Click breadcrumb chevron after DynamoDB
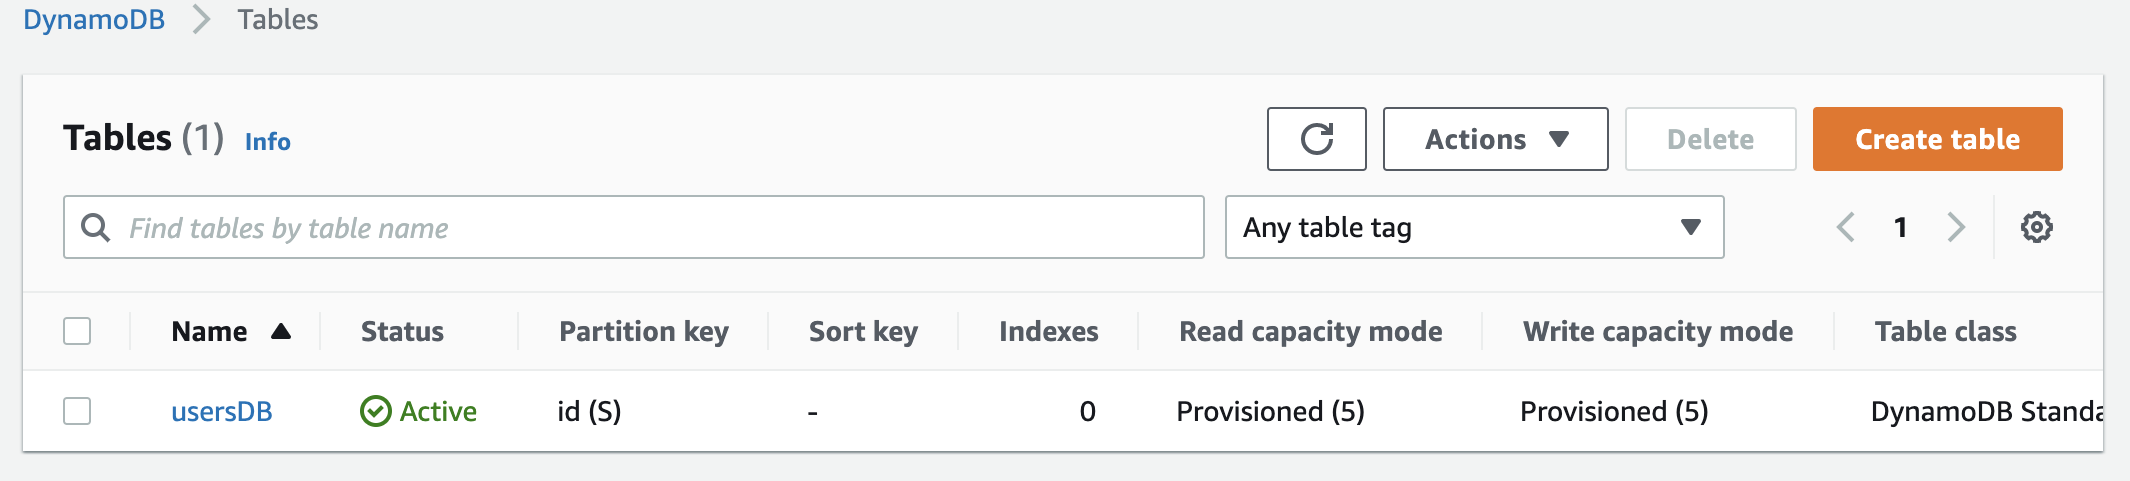The image size is (2130, 481). click(202, 19)
